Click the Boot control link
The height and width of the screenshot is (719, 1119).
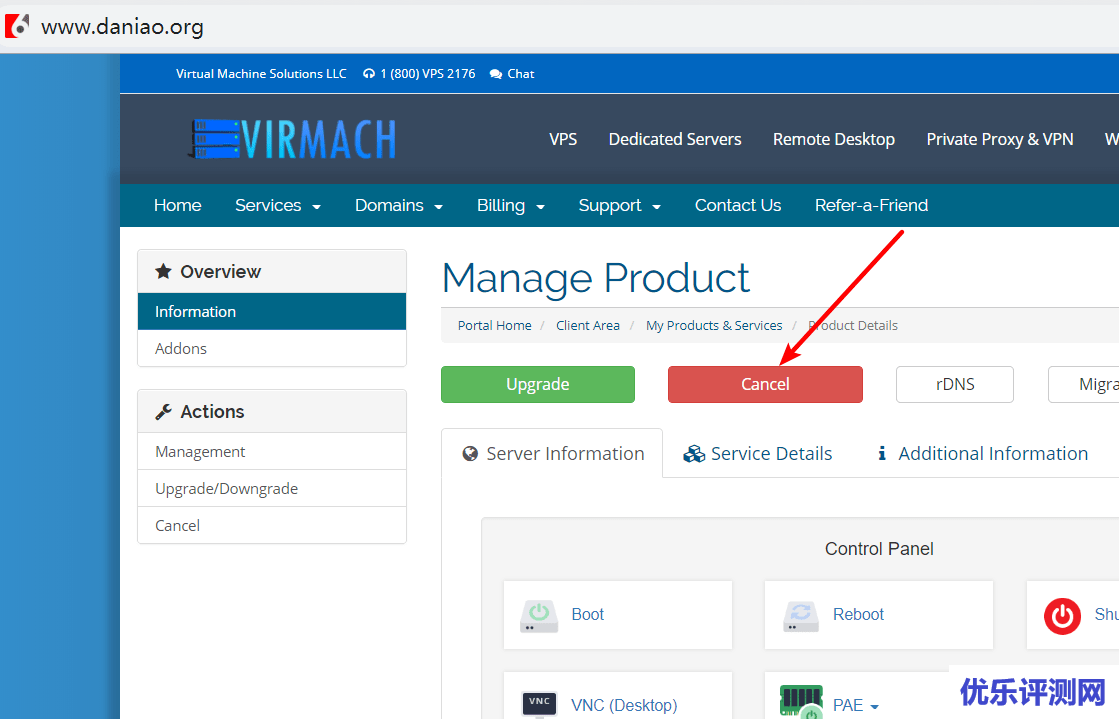pos(587,614)
